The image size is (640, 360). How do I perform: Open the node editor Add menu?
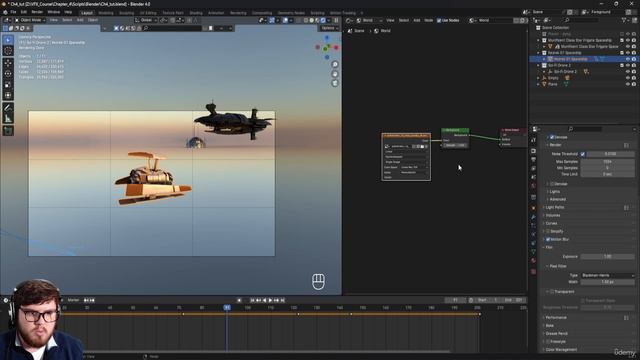(x=417, y=20)
